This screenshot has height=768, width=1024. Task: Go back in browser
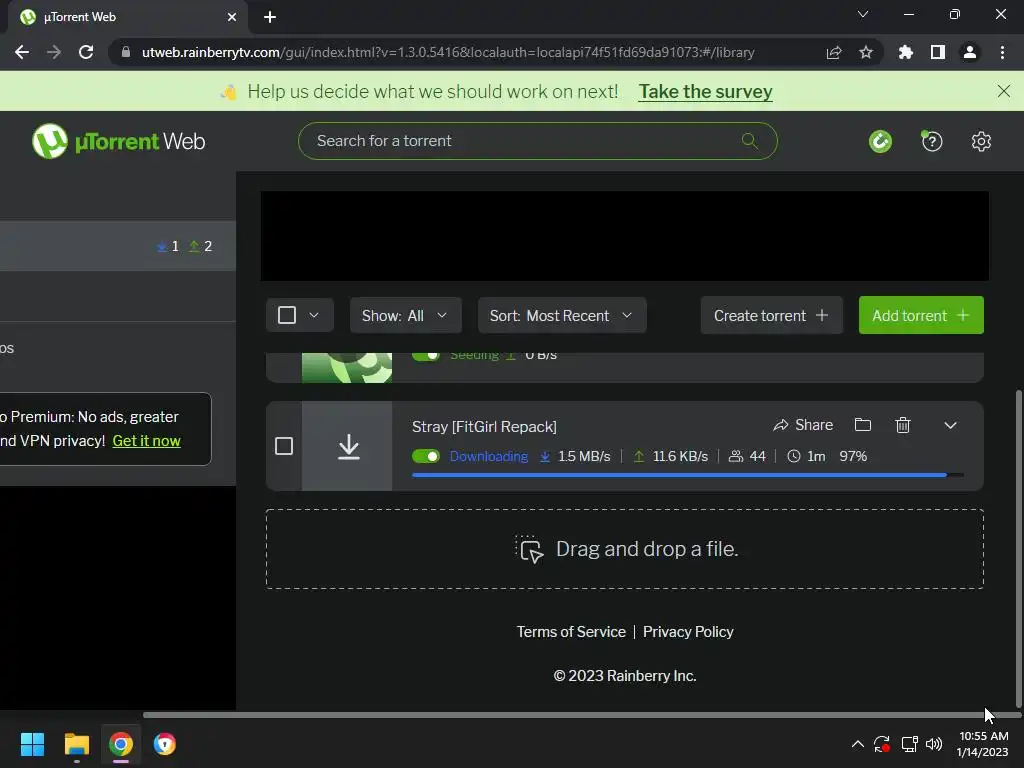click(22, 52)
